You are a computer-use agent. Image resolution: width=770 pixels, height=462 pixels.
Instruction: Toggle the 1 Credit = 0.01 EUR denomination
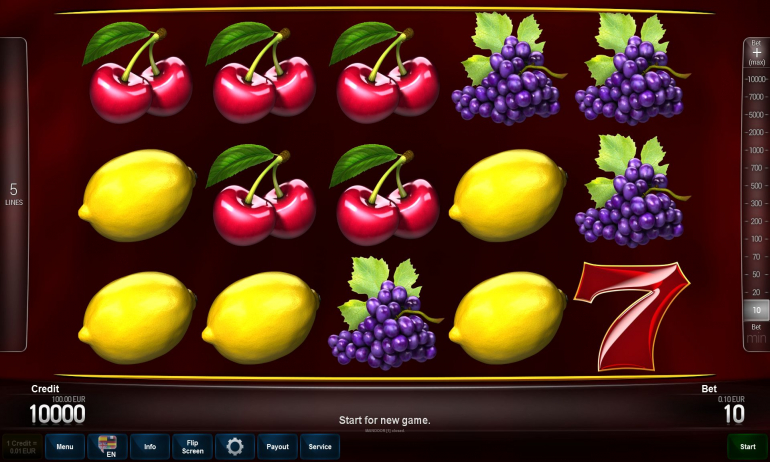tap(22, 446)
